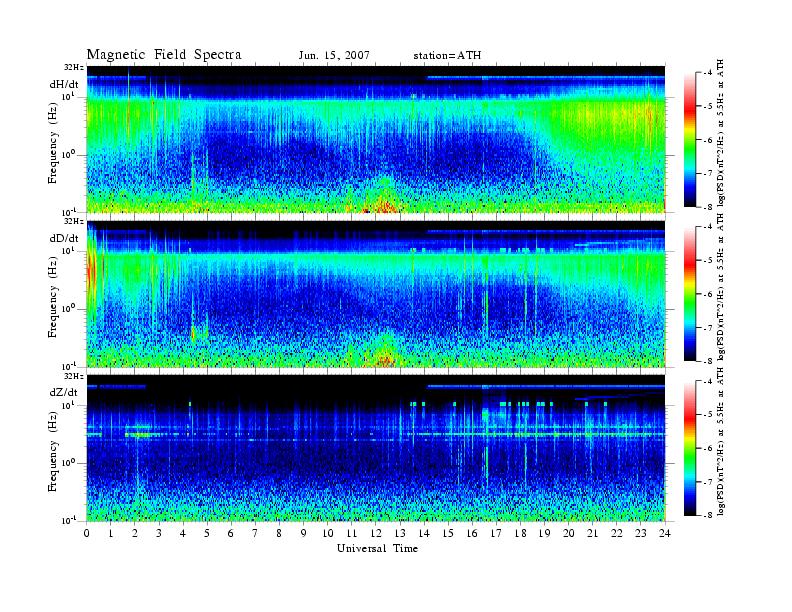Click the dH/dt panel label

(64, 84)
